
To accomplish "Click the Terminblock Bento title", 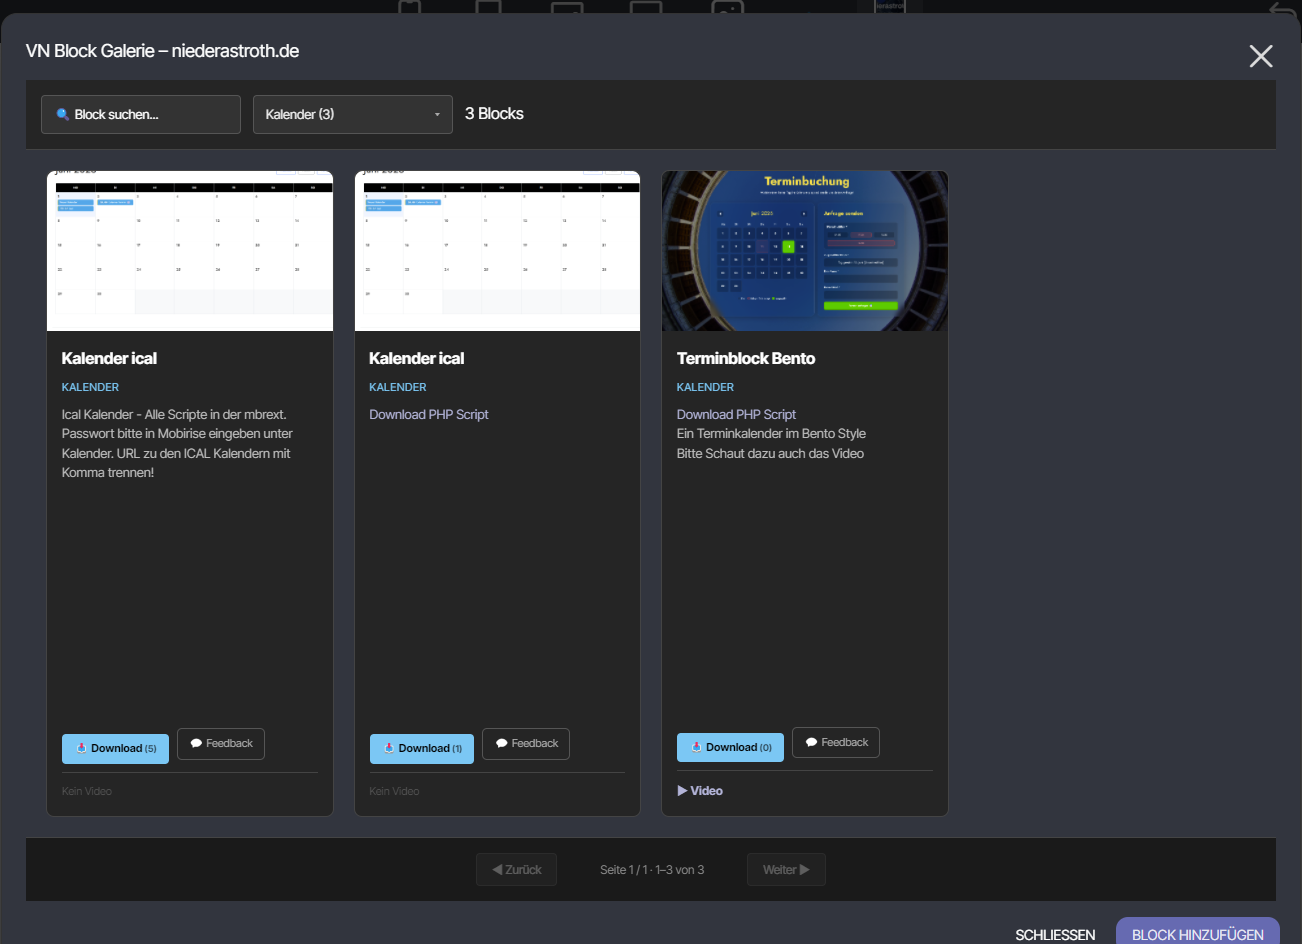I will pos(746,358).
